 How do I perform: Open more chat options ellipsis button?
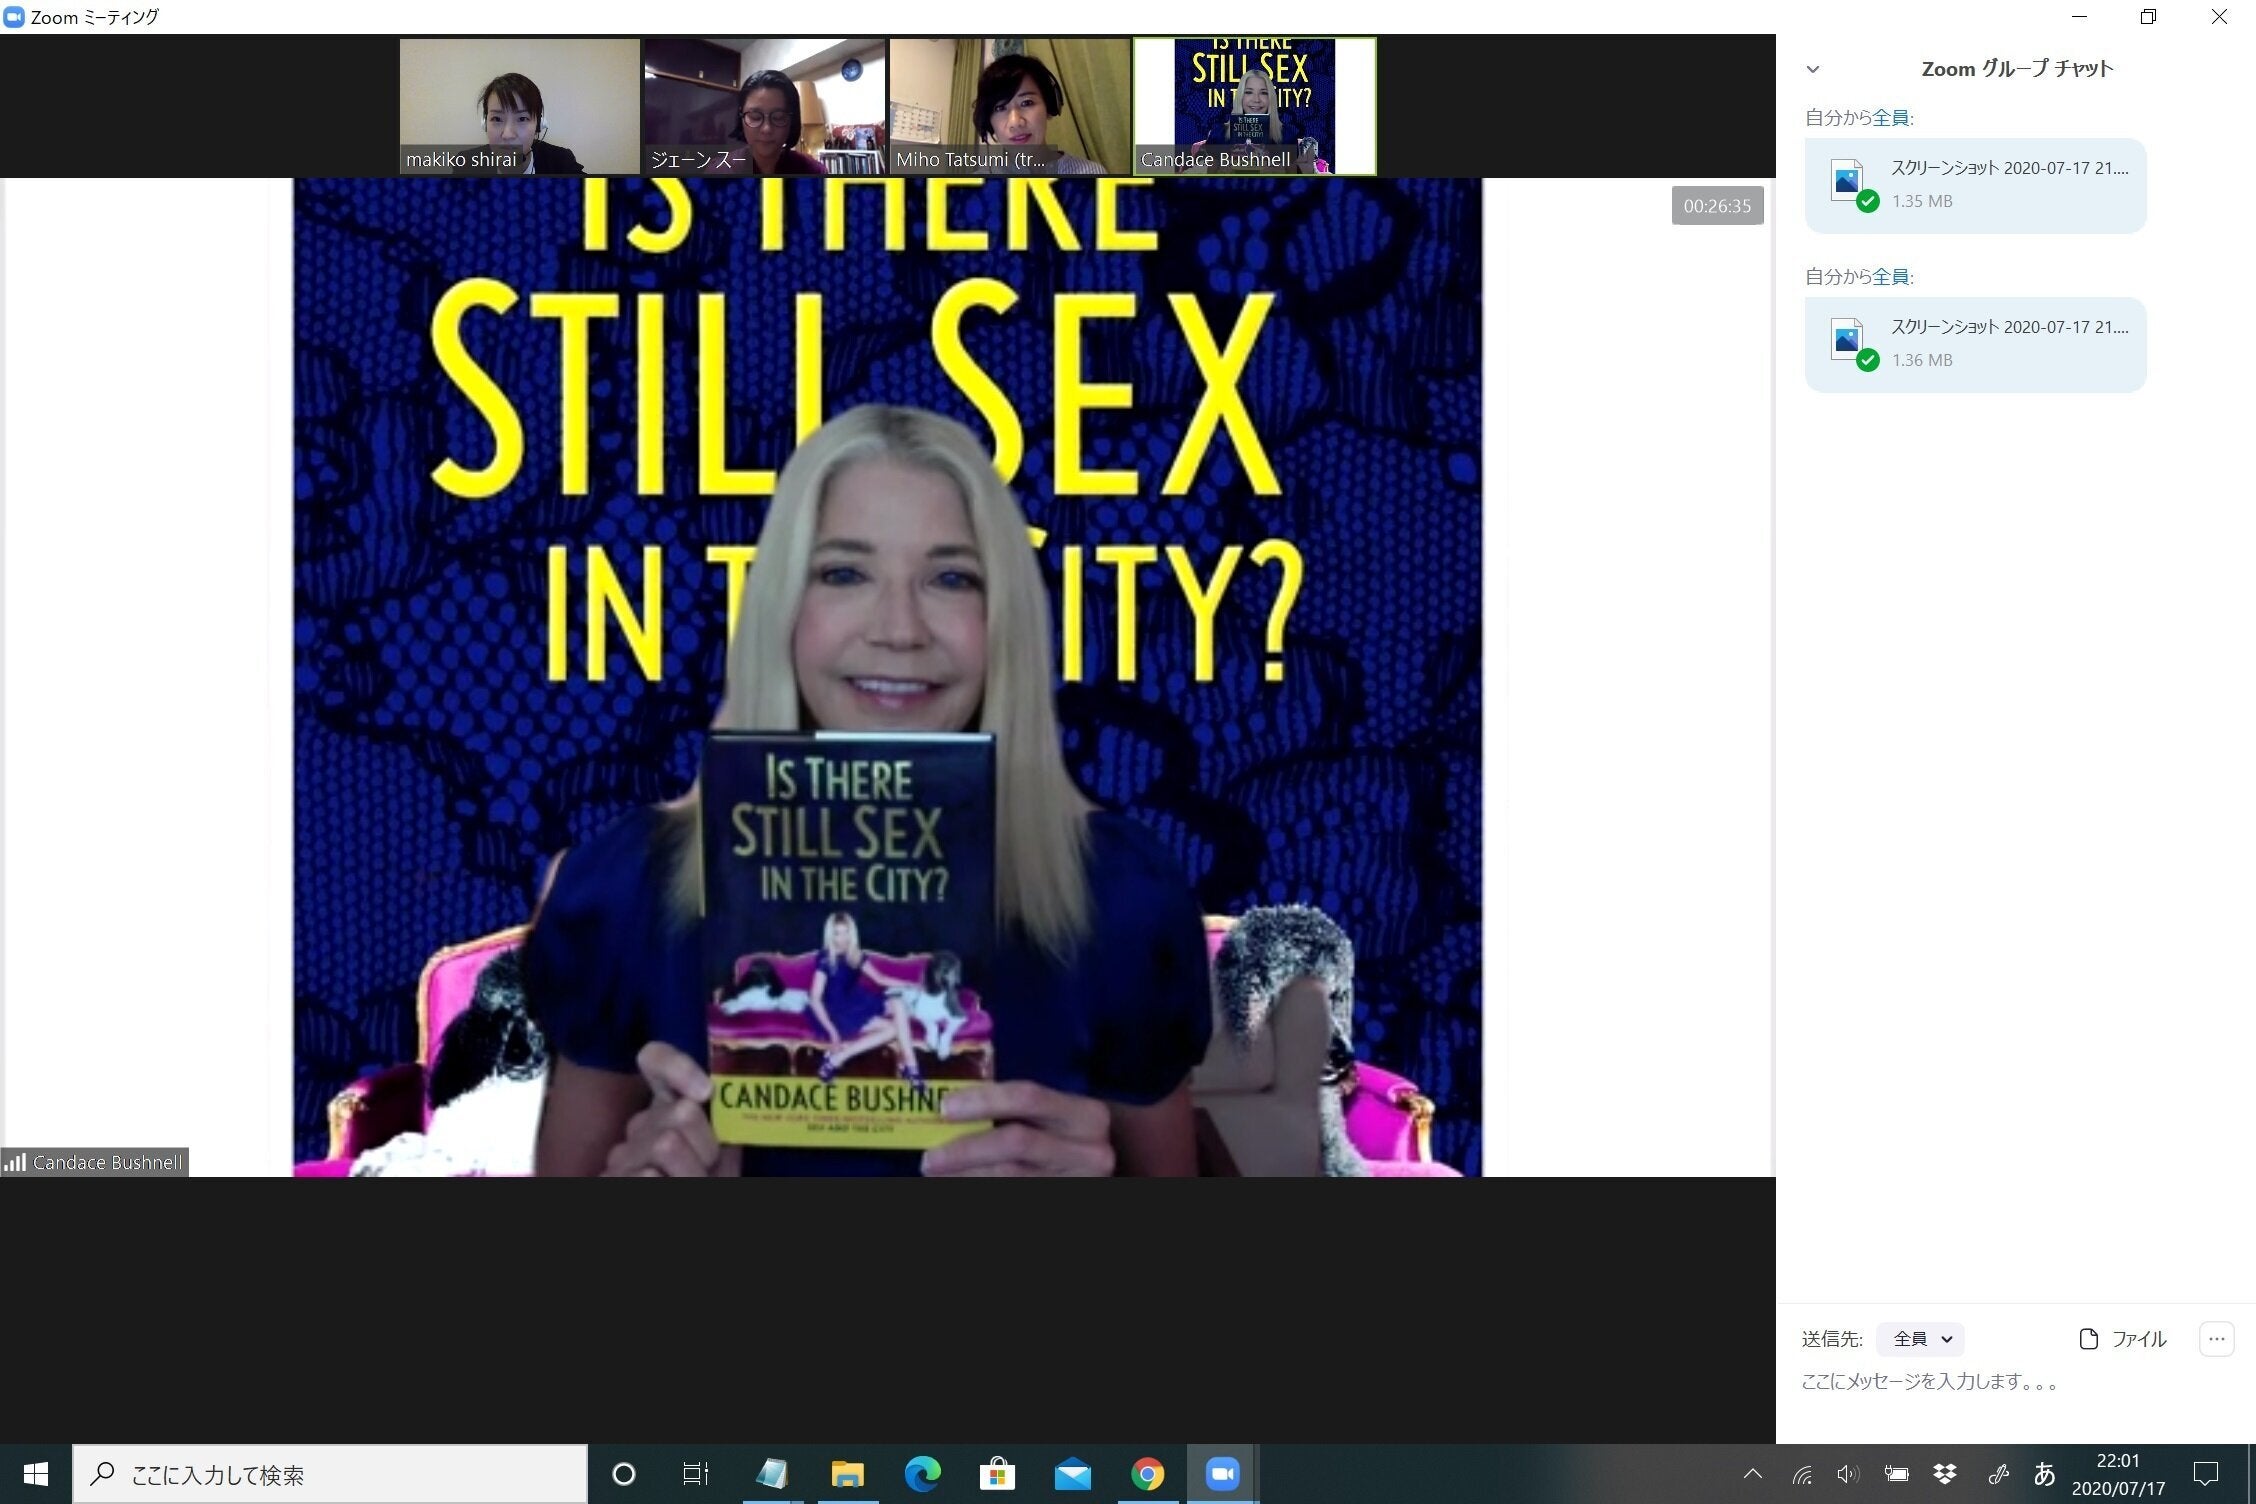pyautogui.click(x=2216, y=1339)
